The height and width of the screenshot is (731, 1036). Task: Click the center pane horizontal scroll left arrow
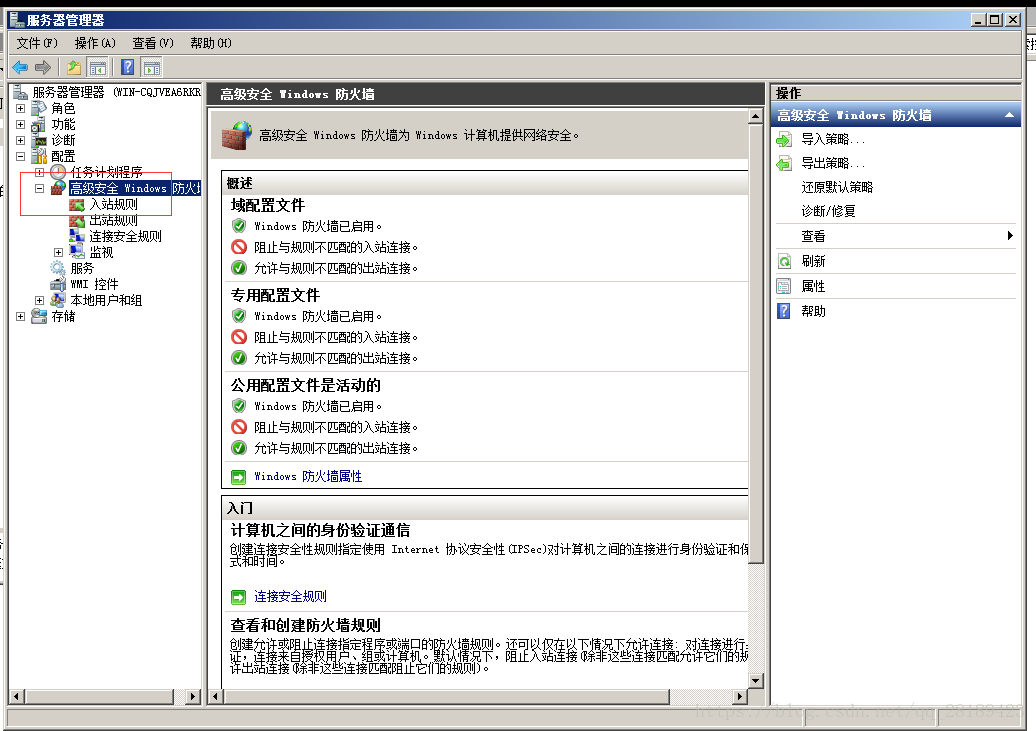tap(215, 696)
